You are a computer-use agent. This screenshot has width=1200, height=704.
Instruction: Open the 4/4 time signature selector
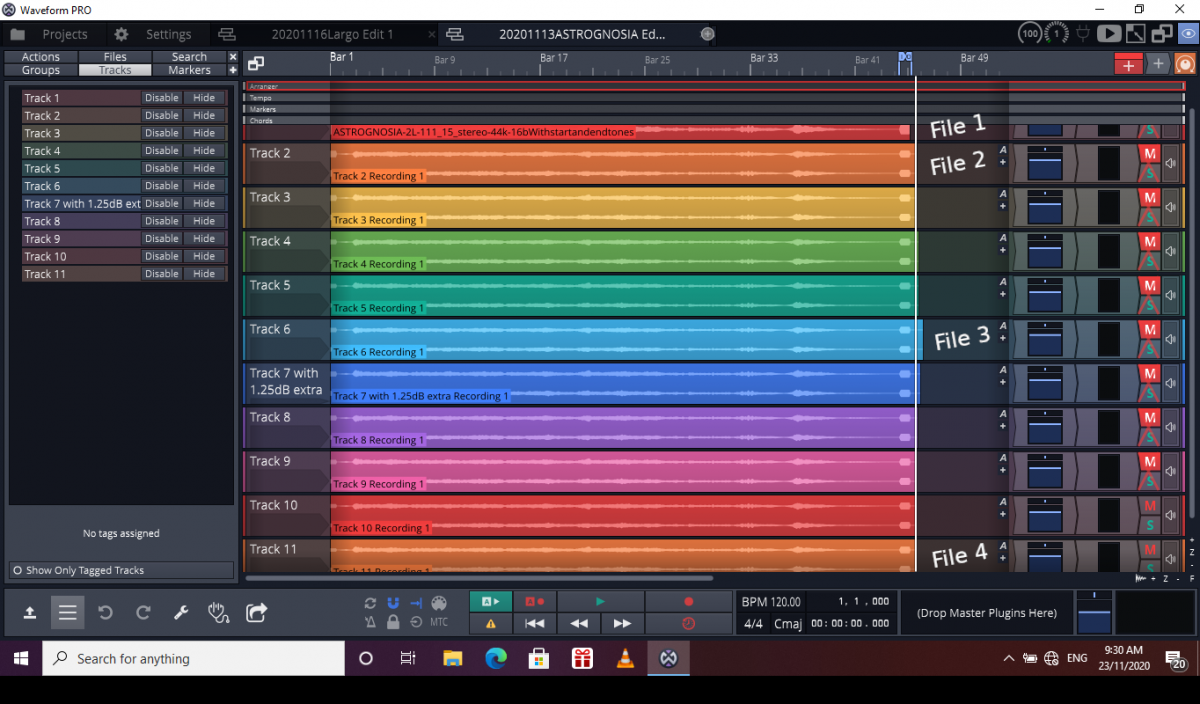click(x=754, y=623)
